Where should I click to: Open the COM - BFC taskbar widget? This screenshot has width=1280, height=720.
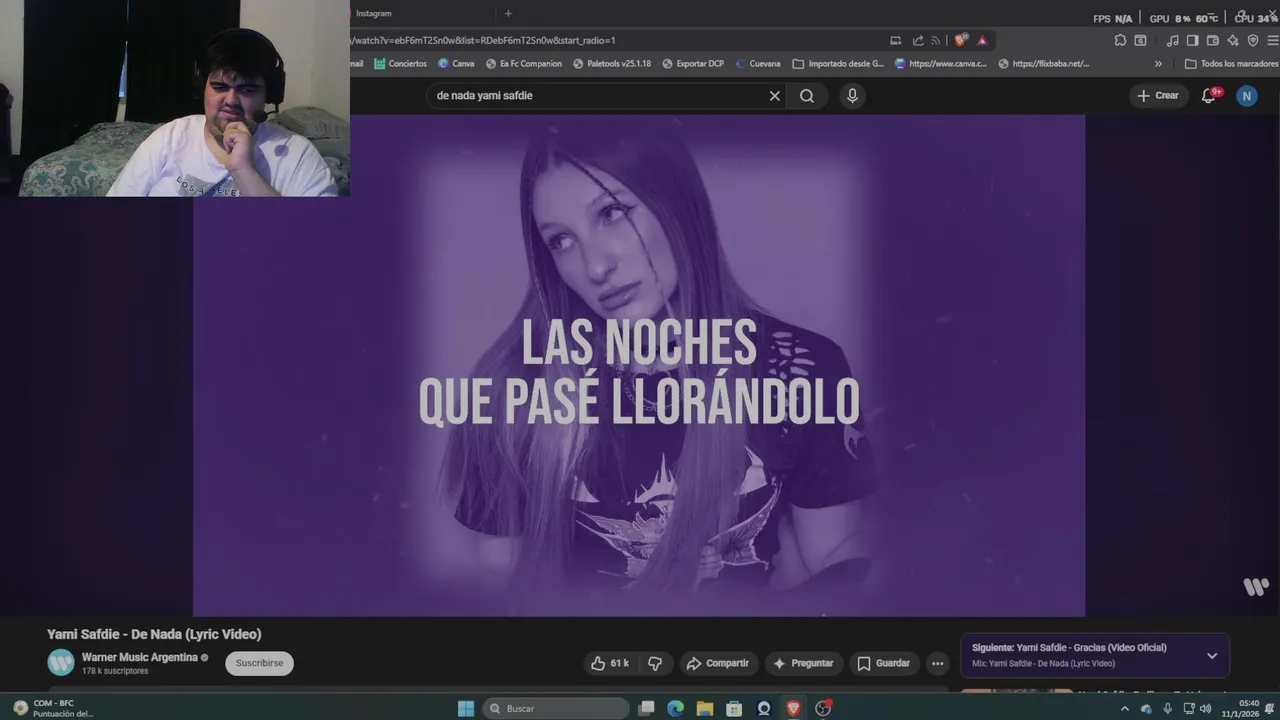(55, 708)
